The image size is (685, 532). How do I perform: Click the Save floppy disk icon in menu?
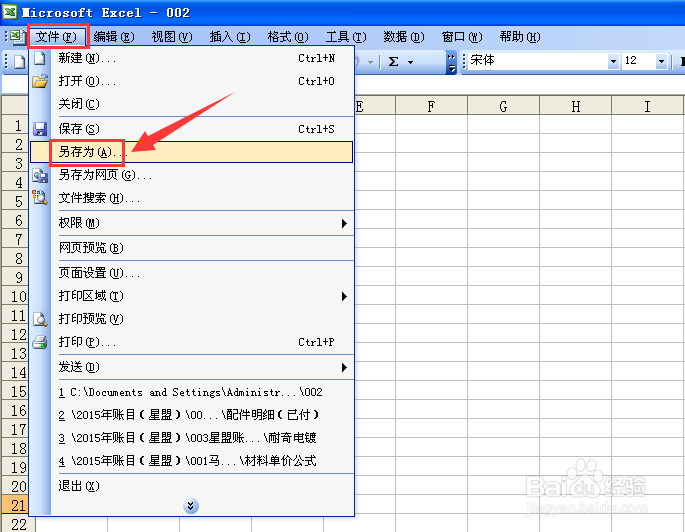(40, 129)
